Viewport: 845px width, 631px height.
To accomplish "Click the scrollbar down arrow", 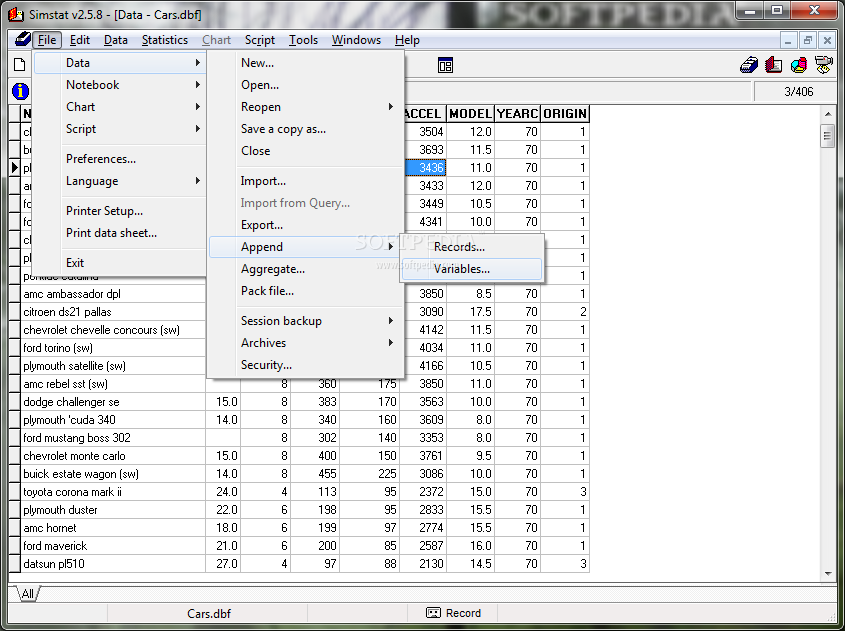I will pos(828,574).
